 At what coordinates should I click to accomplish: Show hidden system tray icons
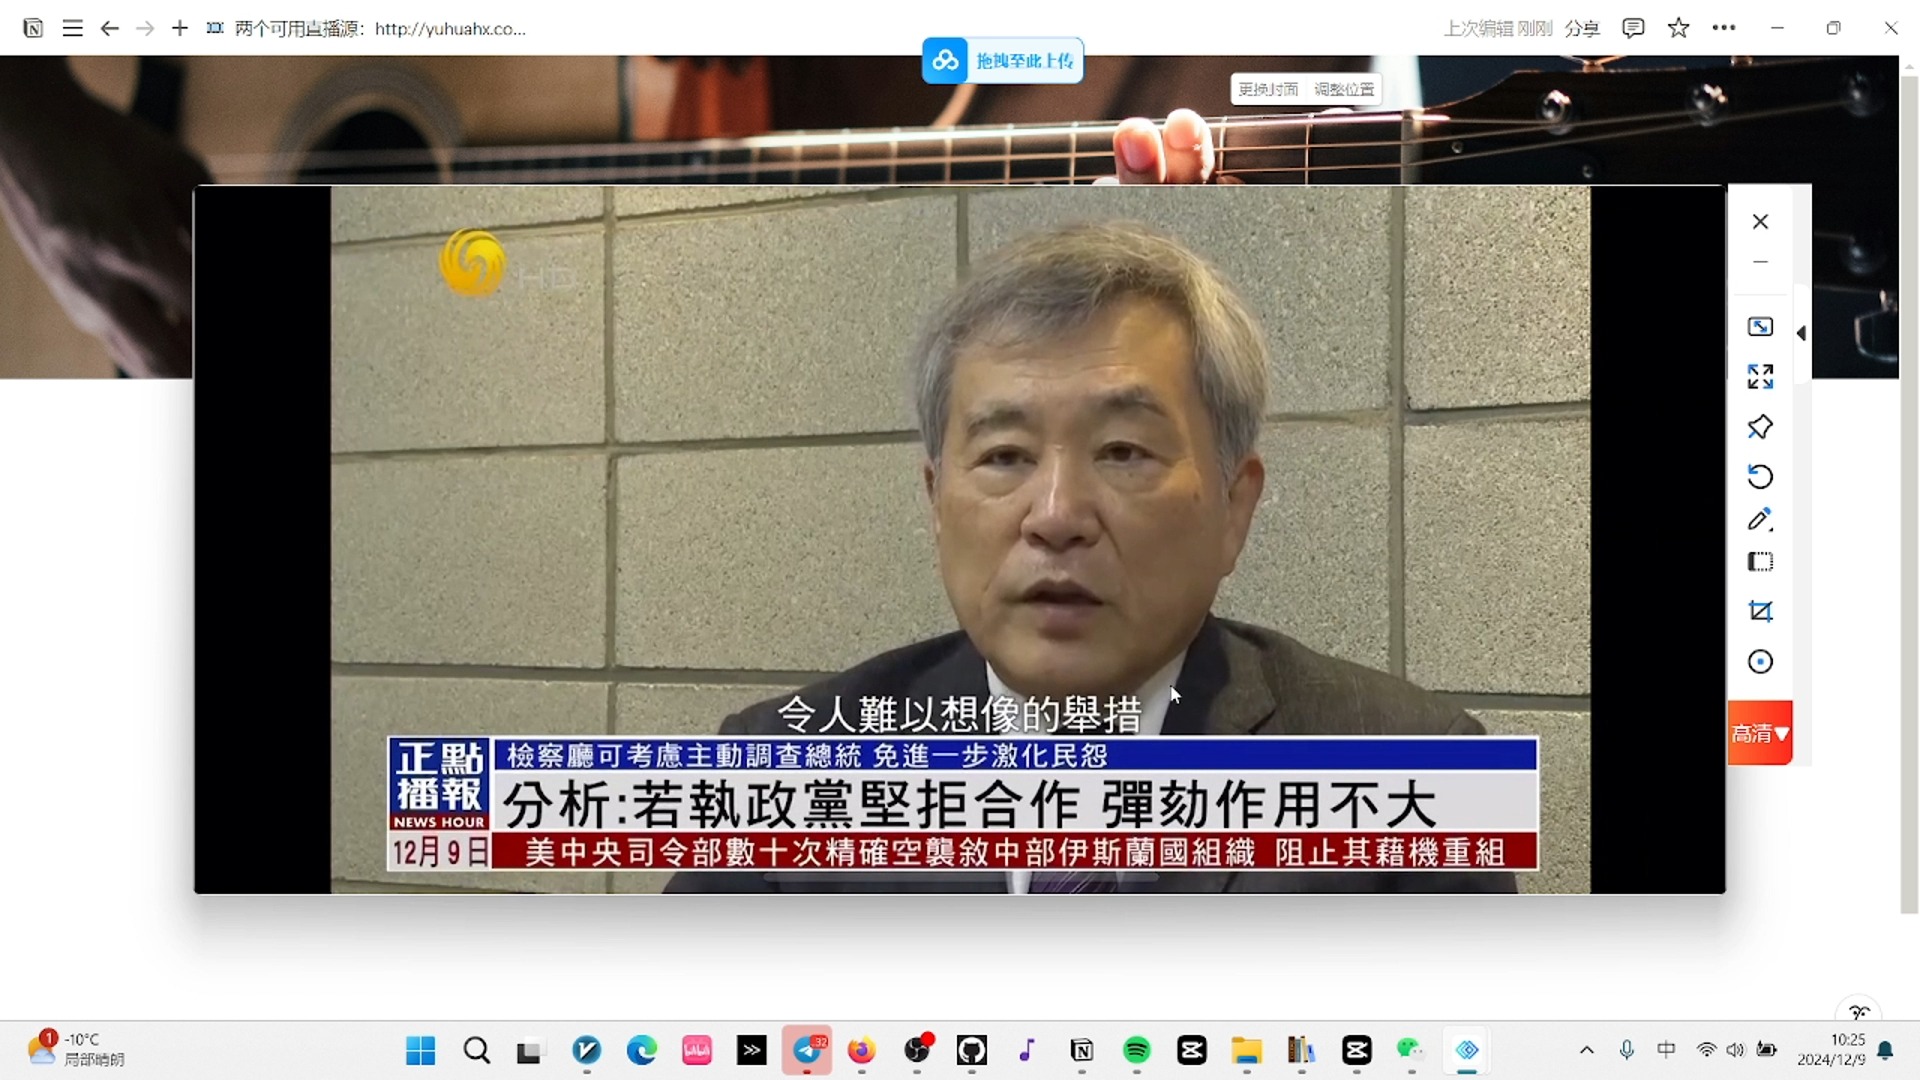coord(1587,1050)
